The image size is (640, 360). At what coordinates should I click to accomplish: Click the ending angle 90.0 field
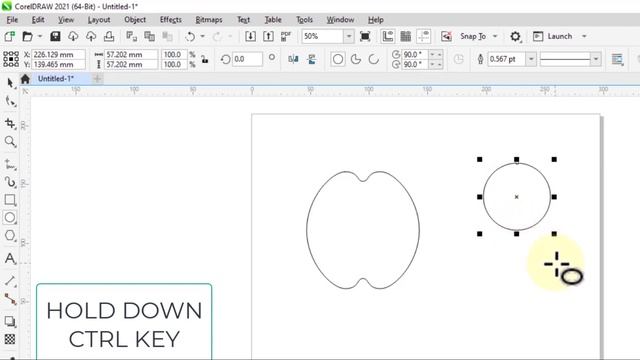416,64
